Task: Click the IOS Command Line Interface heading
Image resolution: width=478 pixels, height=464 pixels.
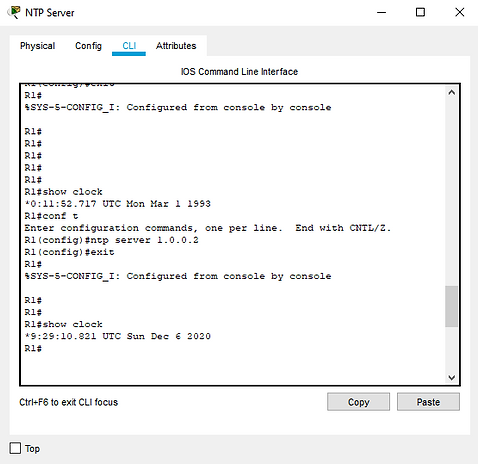Action: click(x=239, y=72)
